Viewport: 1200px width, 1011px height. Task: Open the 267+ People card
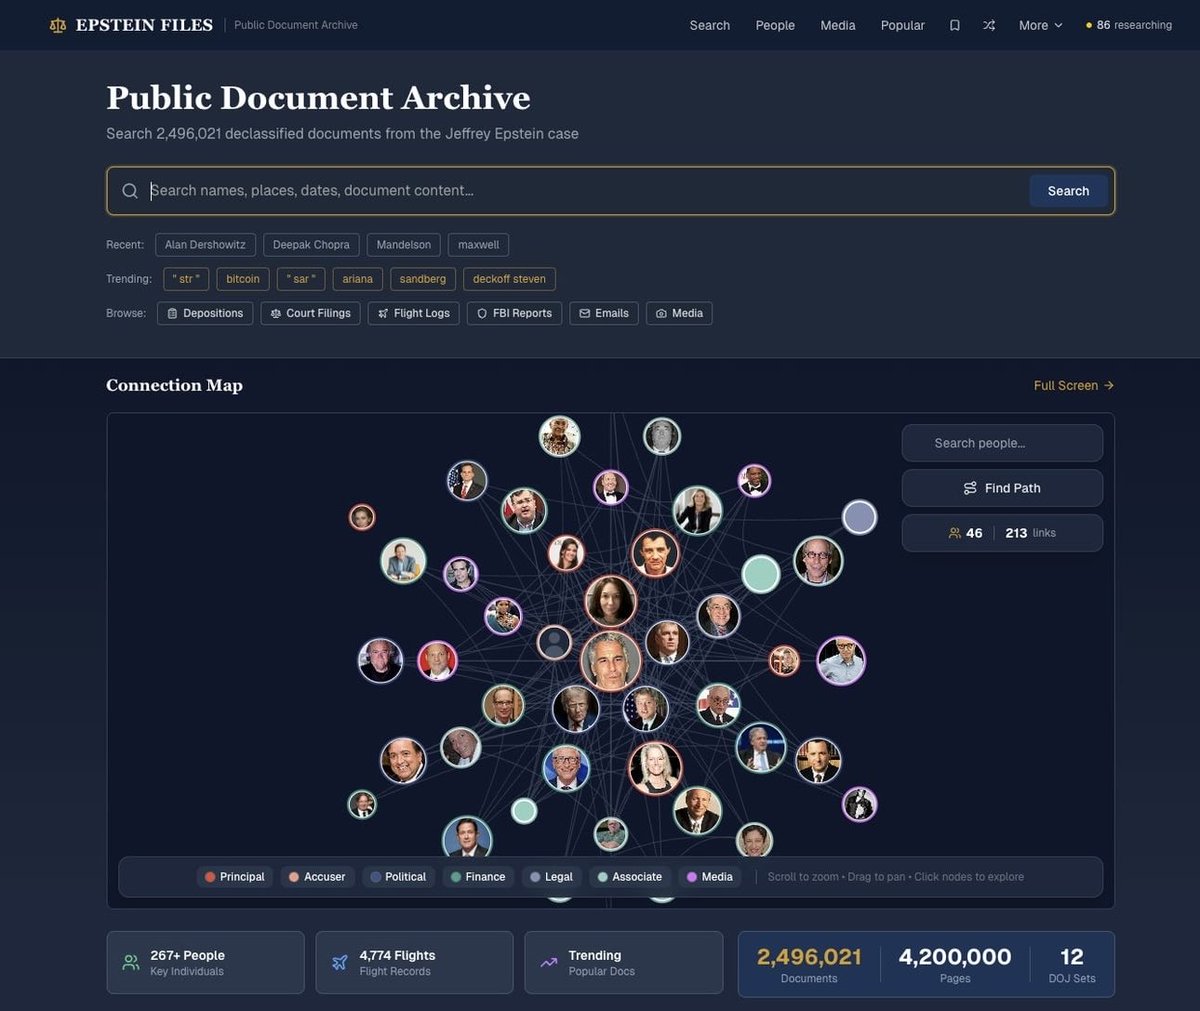tap(205, 963)
